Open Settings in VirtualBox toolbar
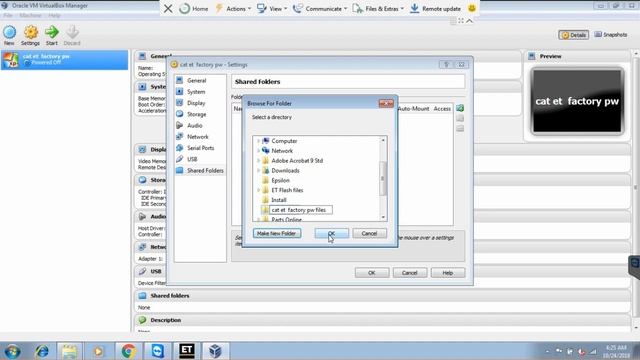Image resolution: width=640 pixels, height=360 pixels. point(31,35)
